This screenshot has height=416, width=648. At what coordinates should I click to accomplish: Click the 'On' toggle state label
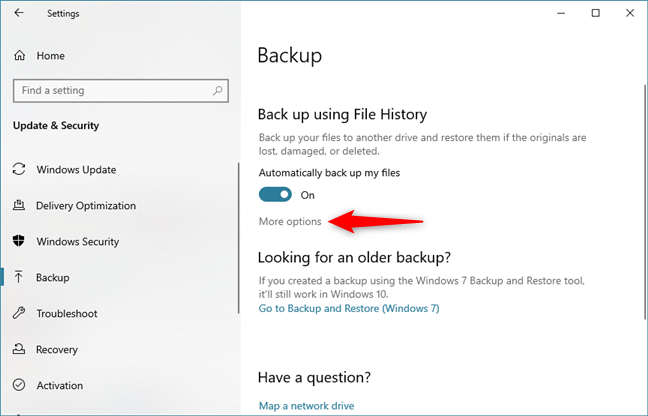point(307,195)
